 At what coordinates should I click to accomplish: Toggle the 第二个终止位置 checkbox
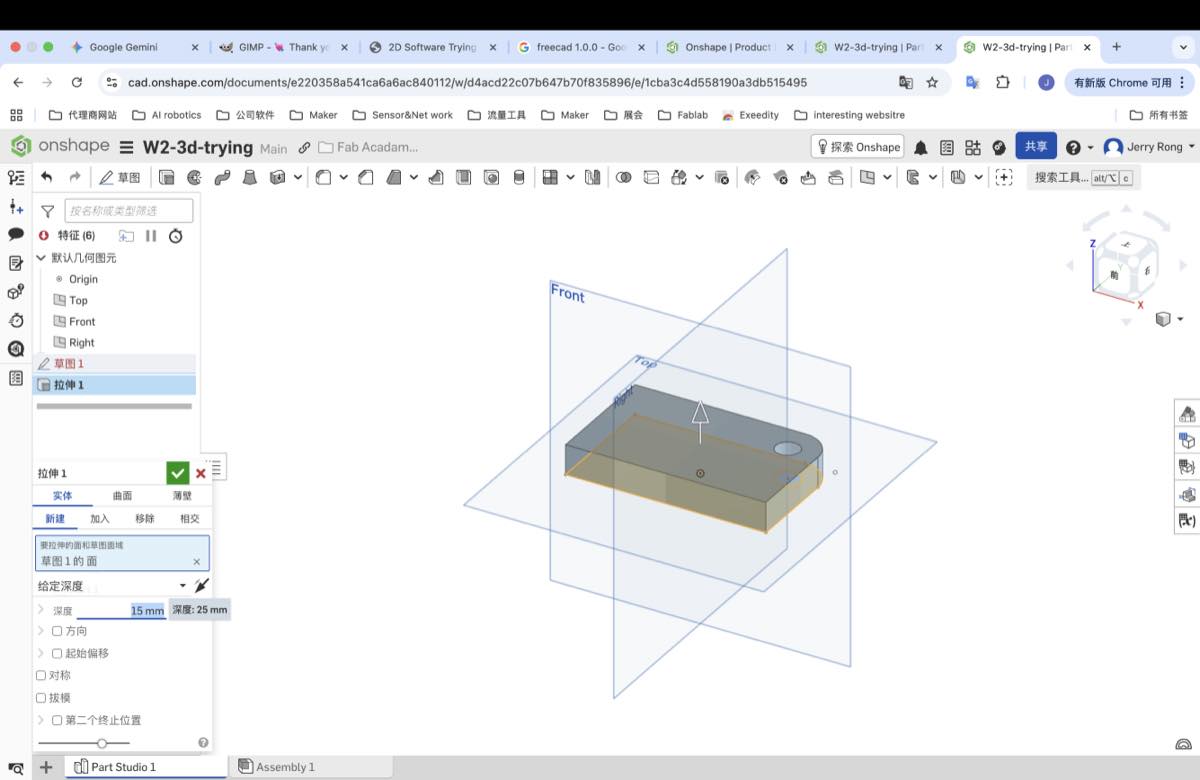click(x=57, y=720)
